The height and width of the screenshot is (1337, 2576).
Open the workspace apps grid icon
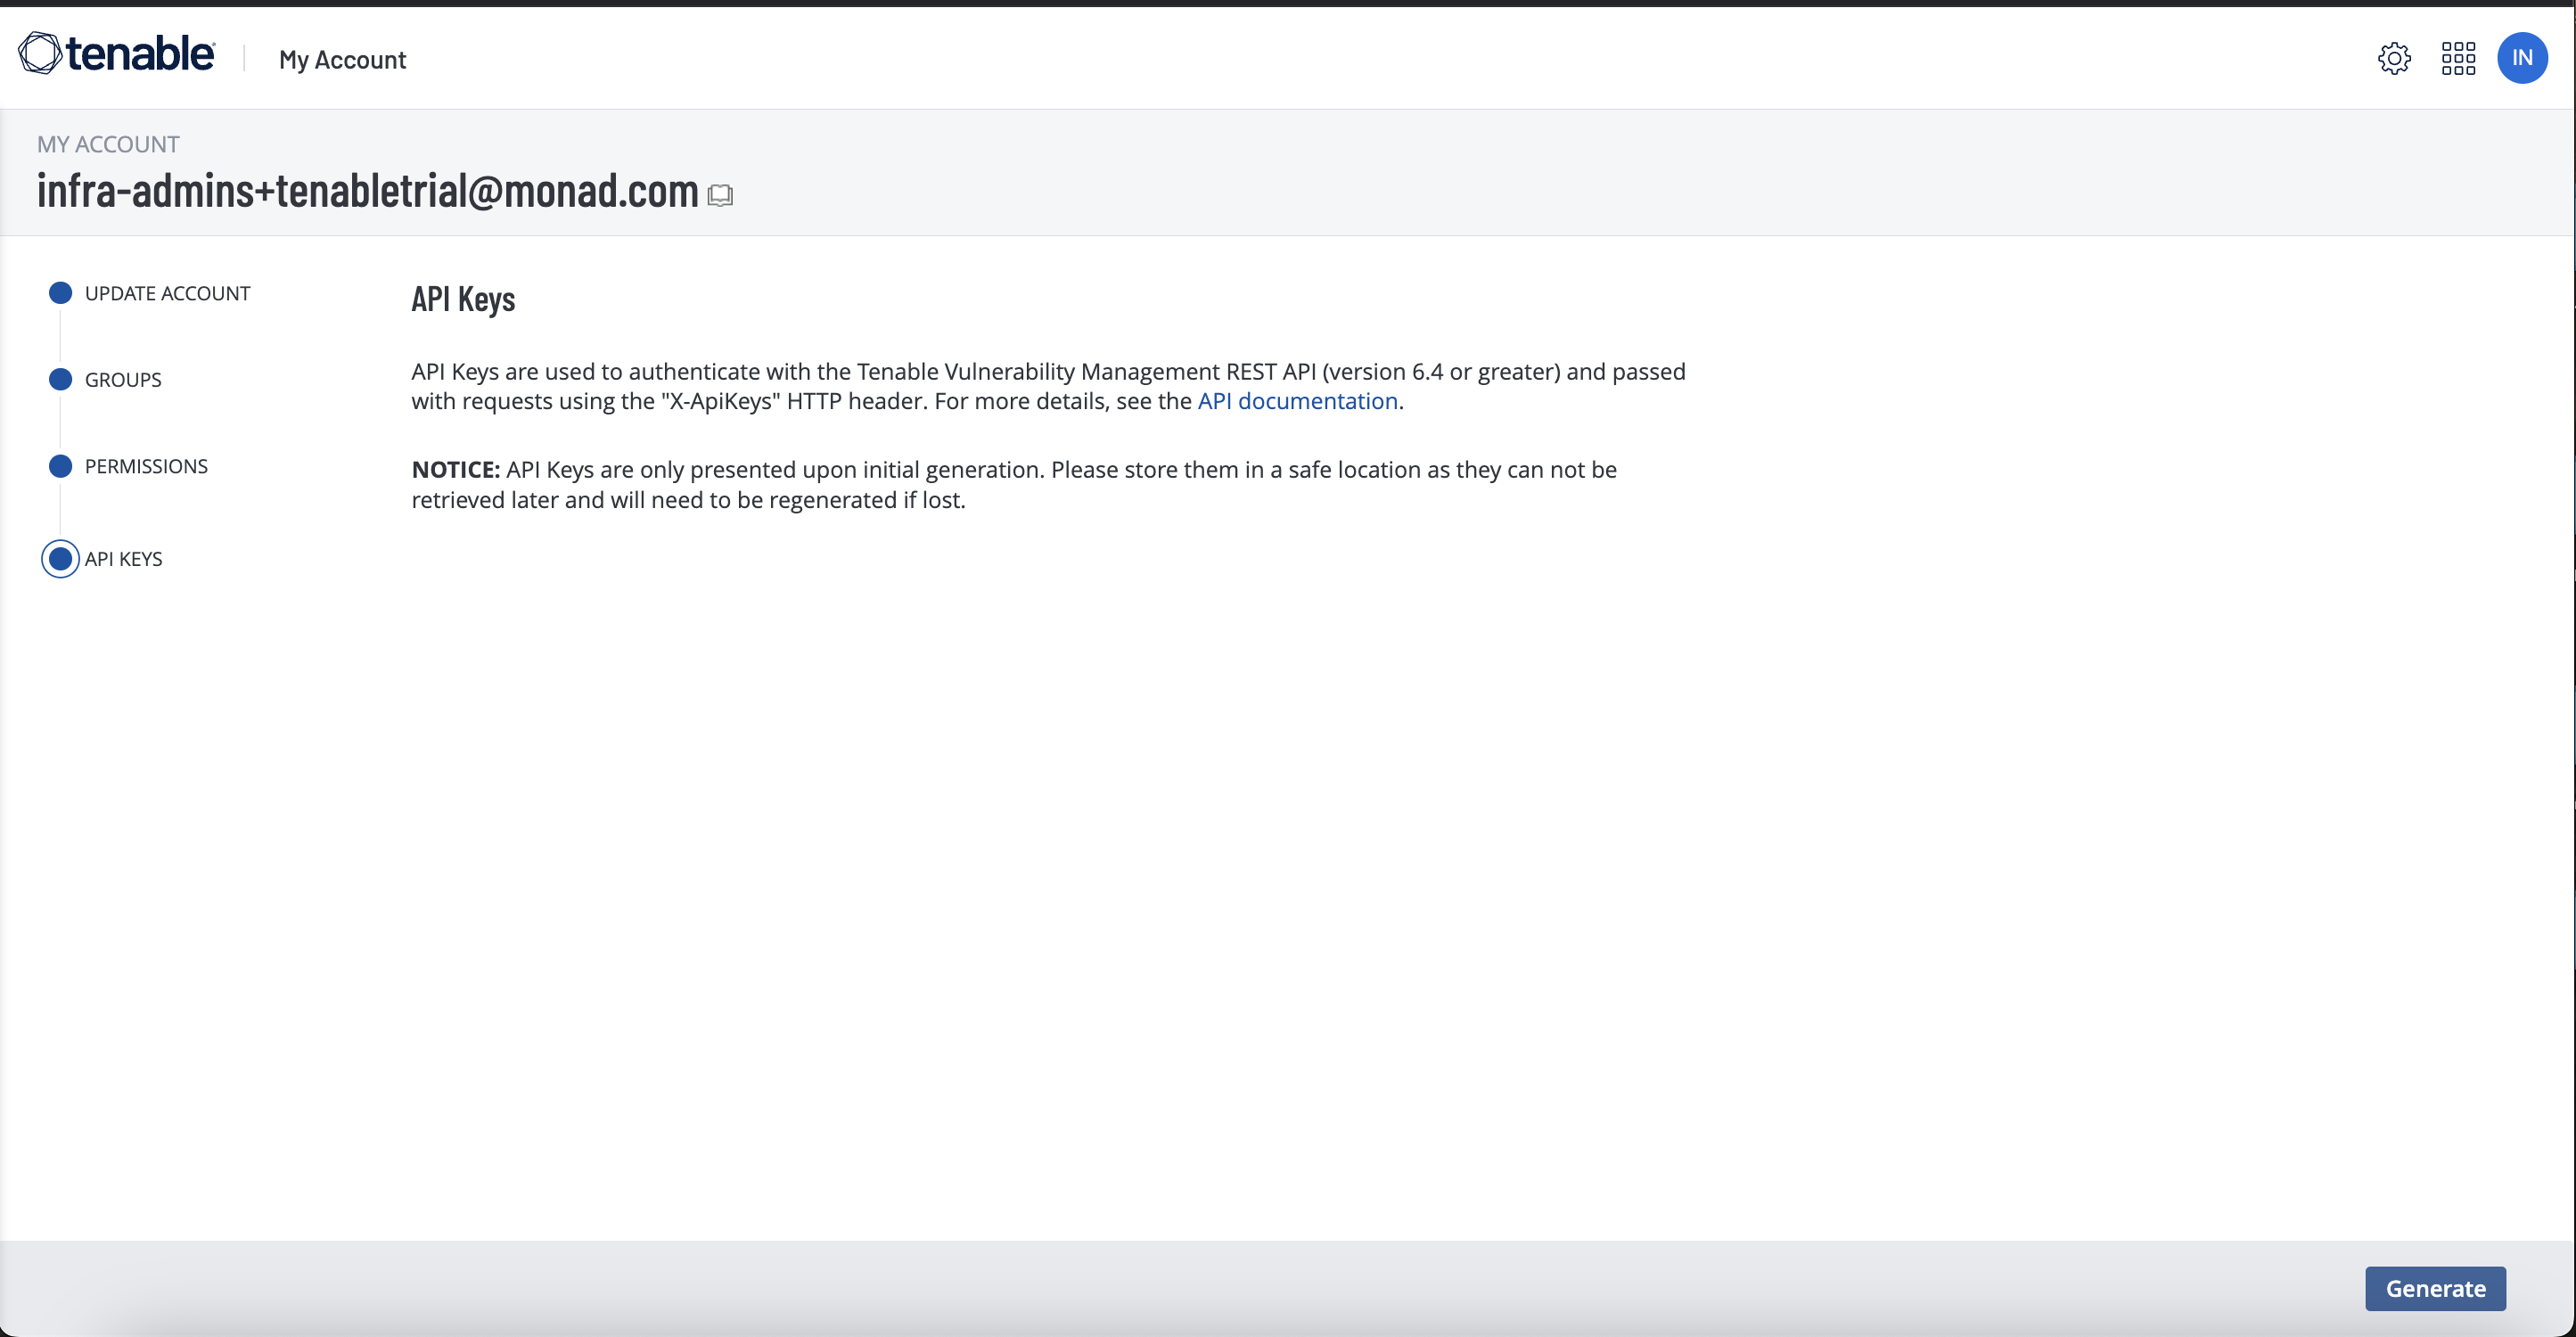point(2458,58)
